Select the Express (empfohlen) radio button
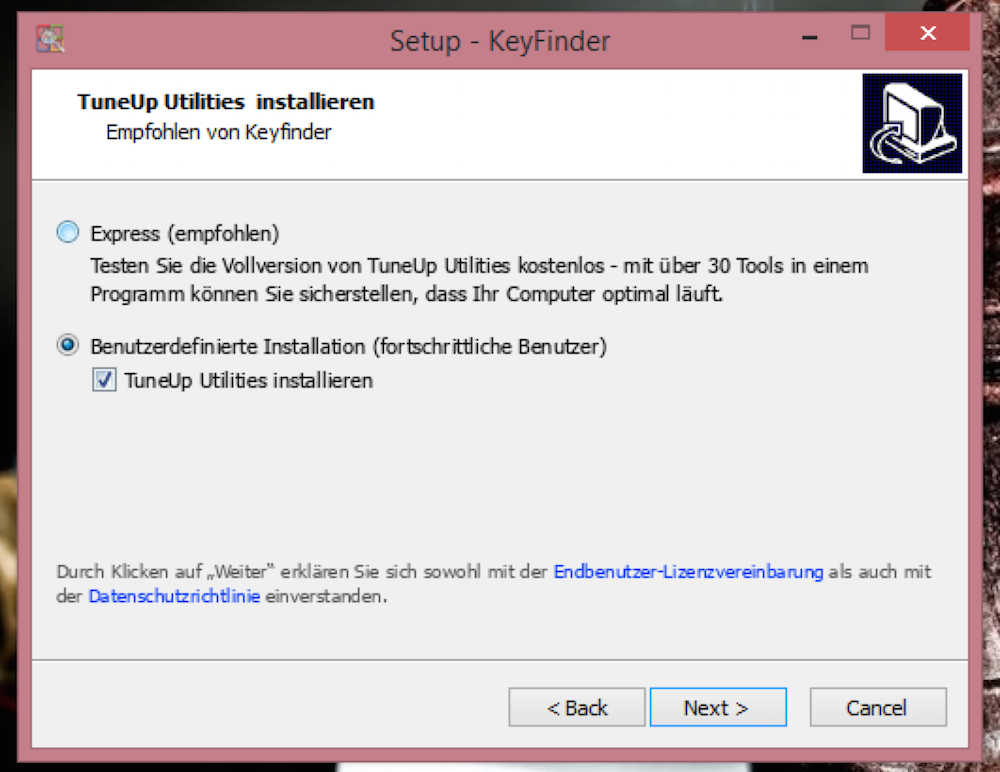 pyautogui.click(x=68, y=232)
